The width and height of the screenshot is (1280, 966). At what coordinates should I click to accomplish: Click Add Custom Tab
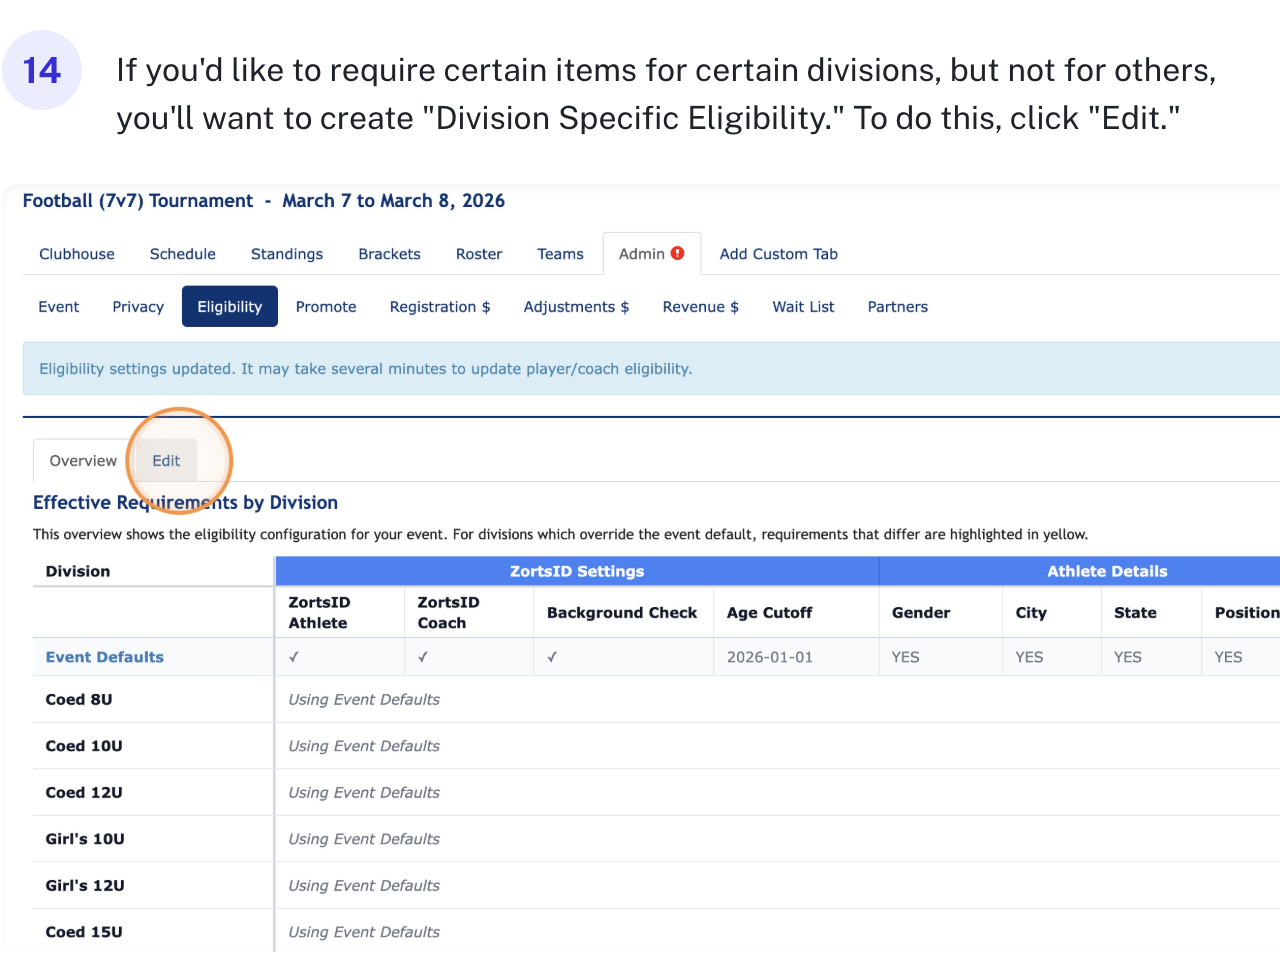pyautogui.click(x=778, y=254)
